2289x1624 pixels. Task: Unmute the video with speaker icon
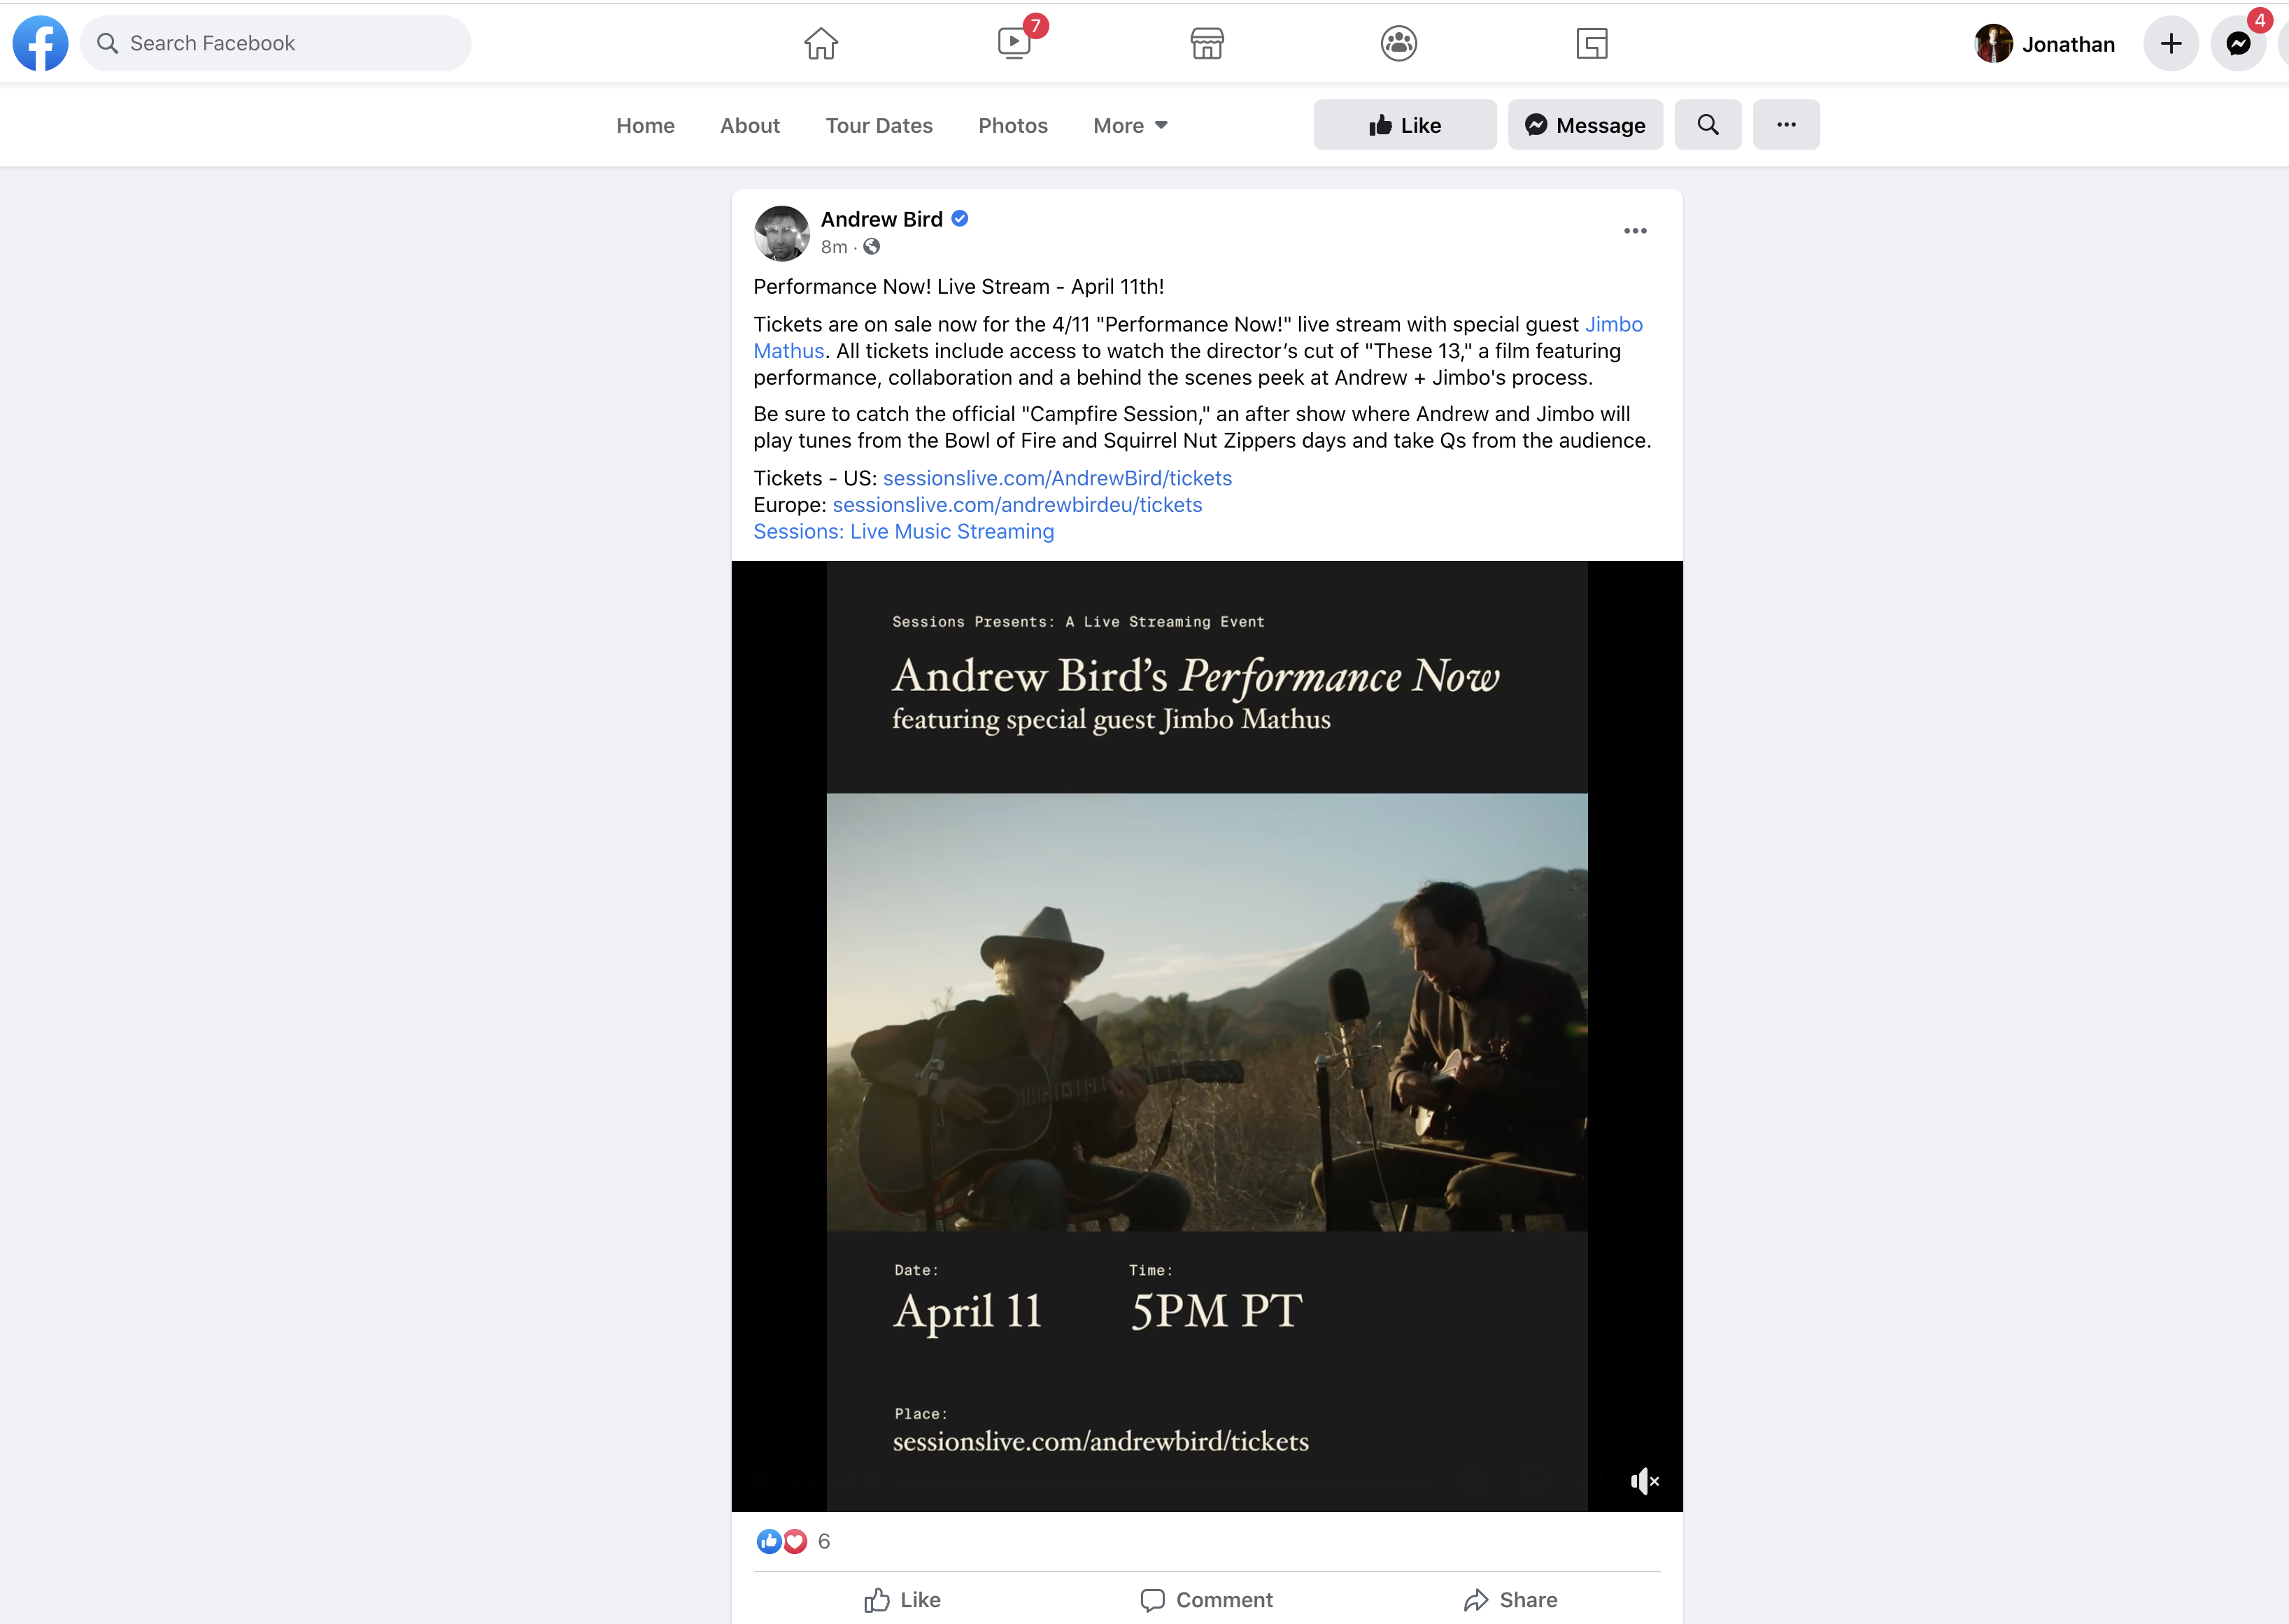click(x=1643, y=1481)
